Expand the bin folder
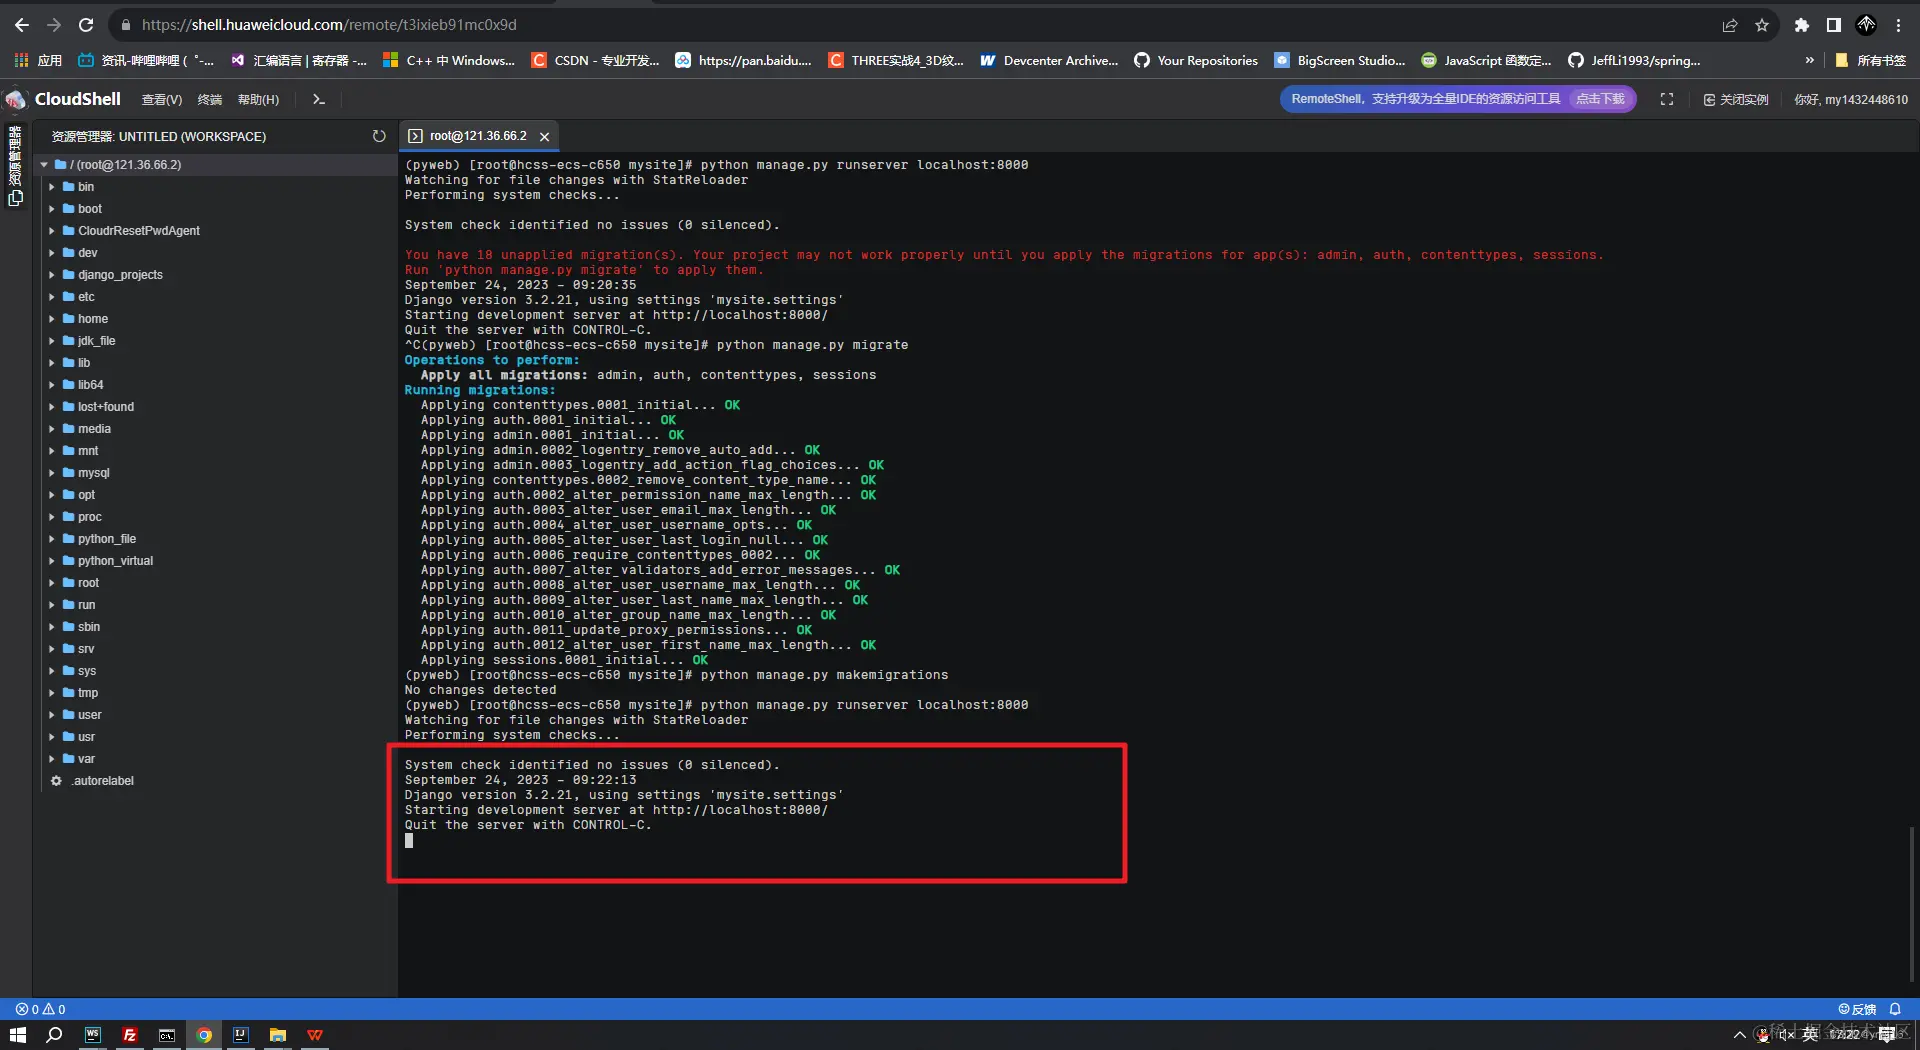1920x1050 pixels. 52,187
